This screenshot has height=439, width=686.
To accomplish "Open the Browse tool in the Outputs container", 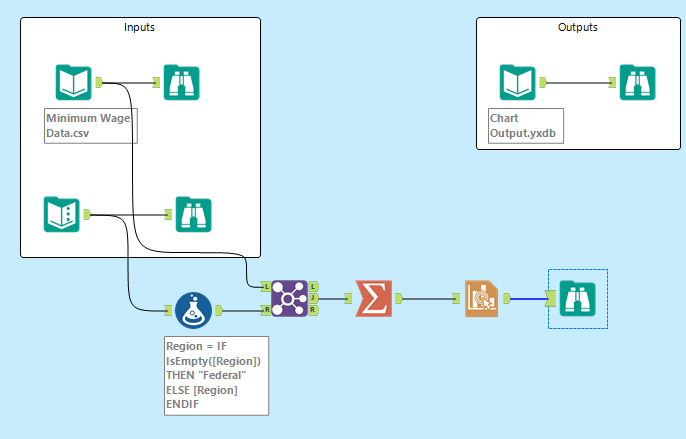I will pyautogui.click(x=637, y=82).
